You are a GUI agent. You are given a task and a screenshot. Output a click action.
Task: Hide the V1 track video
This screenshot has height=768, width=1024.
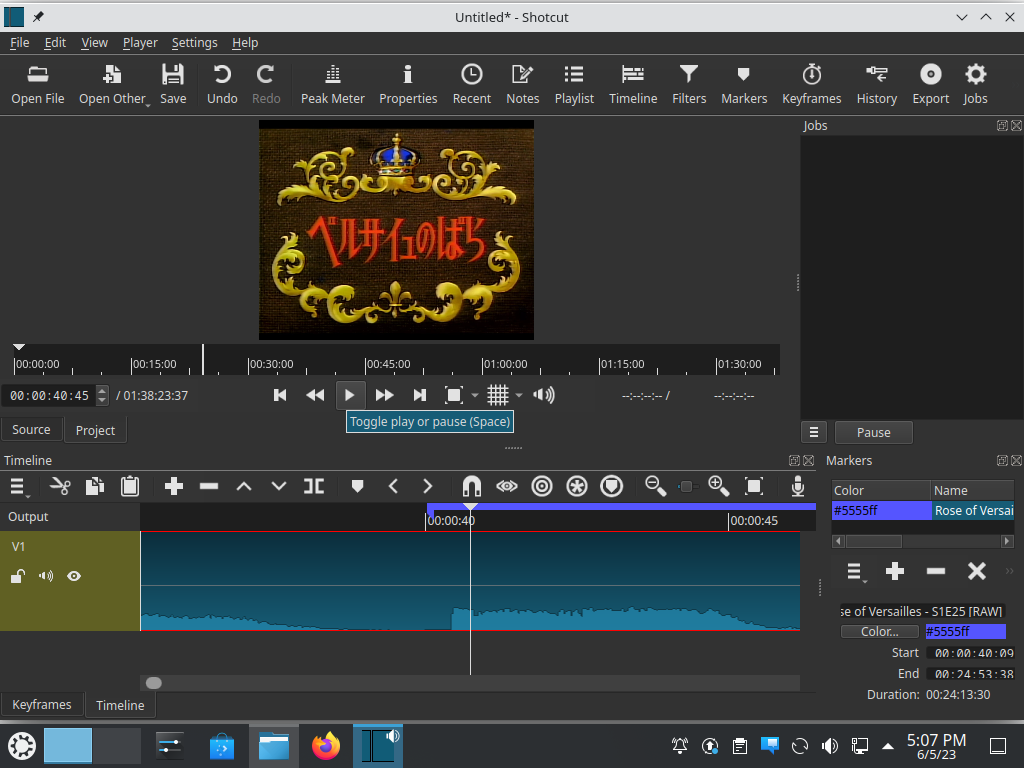[x=74, y=576]
